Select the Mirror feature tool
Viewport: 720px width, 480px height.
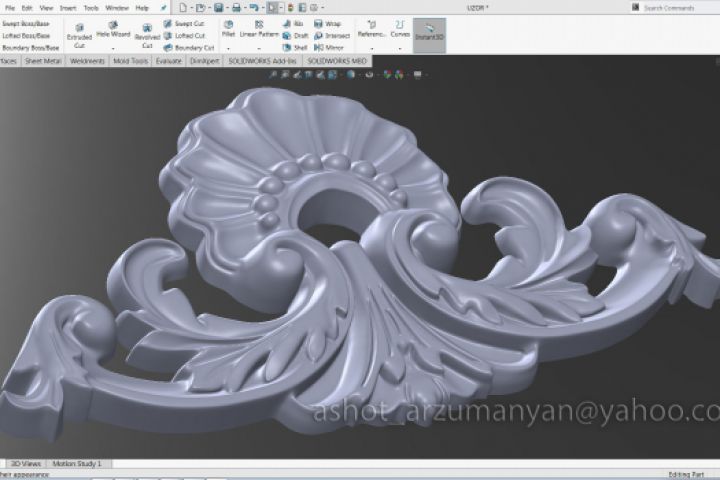pos(331,47)
